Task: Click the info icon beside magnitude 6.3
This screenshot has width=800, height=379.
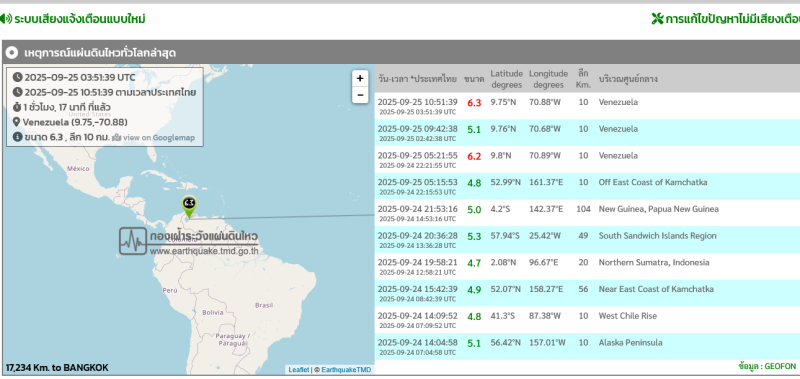Action: pos(17,137)
